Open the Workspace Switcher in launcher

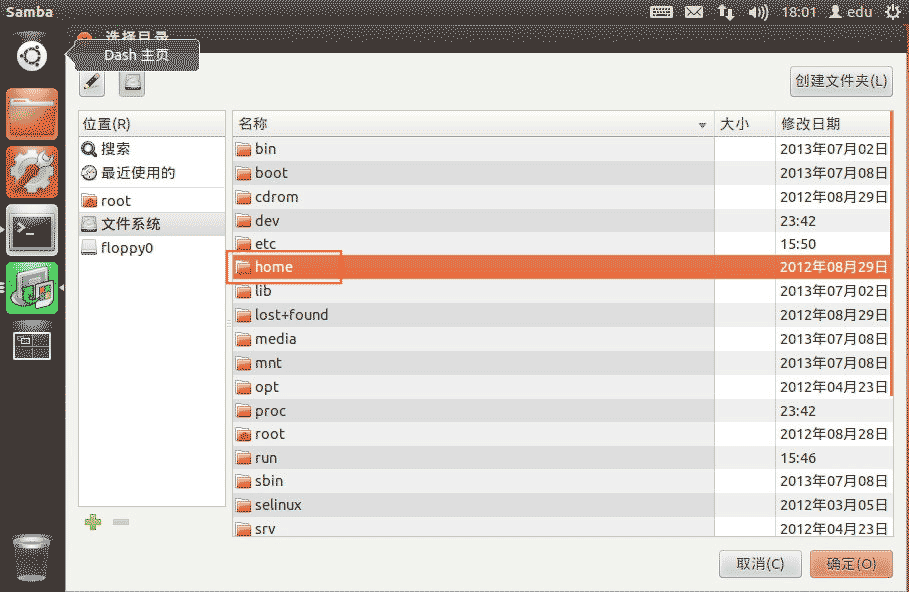pyautogui.click(x=32, y=345)
